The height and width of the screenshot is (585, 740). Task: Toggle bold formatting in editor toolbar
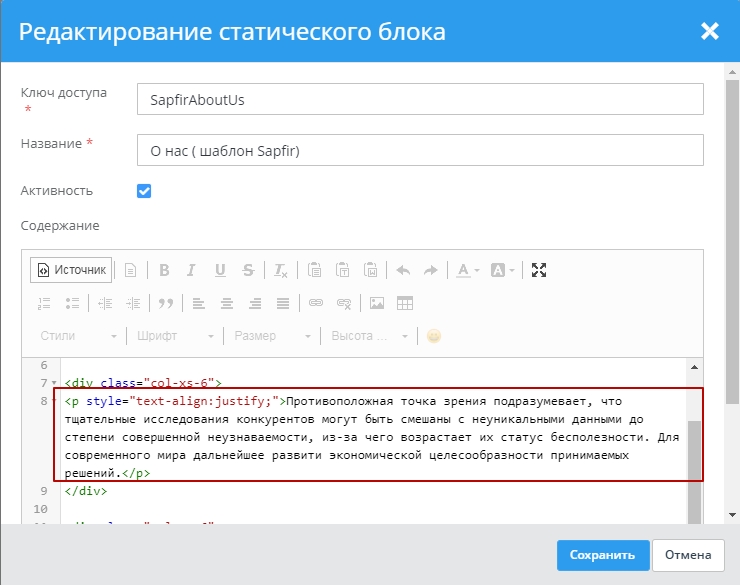[164, 270]
